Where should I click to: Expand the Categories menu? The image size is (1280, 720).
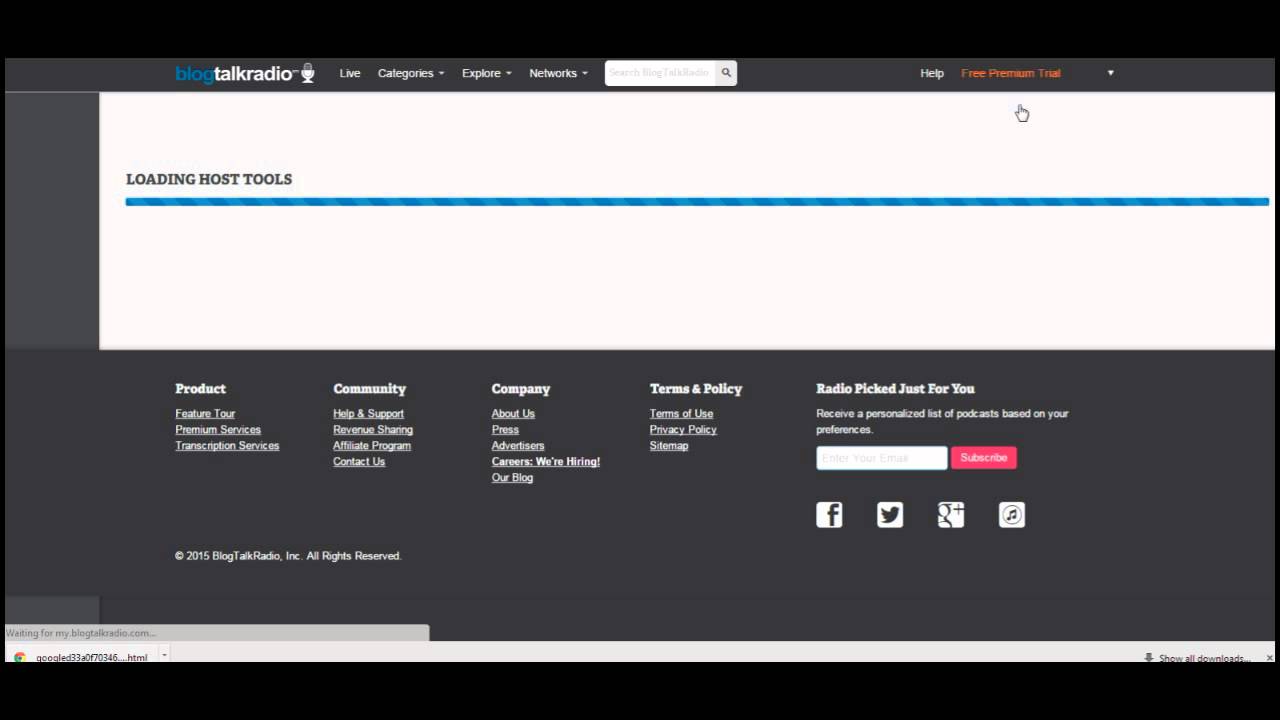coord(411,73)
